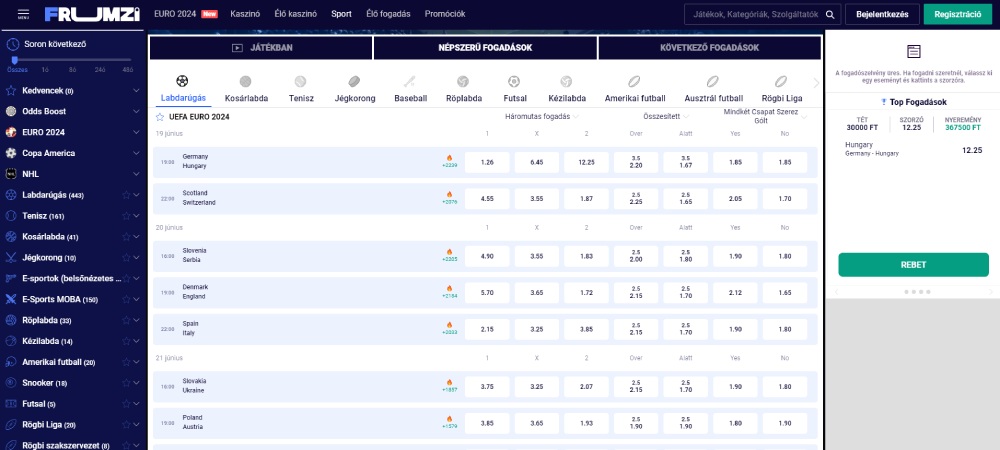Pick the Amerikai futball icon in sports row
Screen dimensions: 1000x450
pos(634,82)
